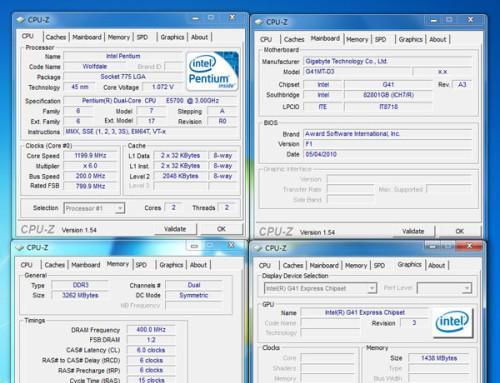Click the Intel logo in Graphics window
Viewport: 500px width, 383px height.
pyautogui.click(x=452, y=322)
